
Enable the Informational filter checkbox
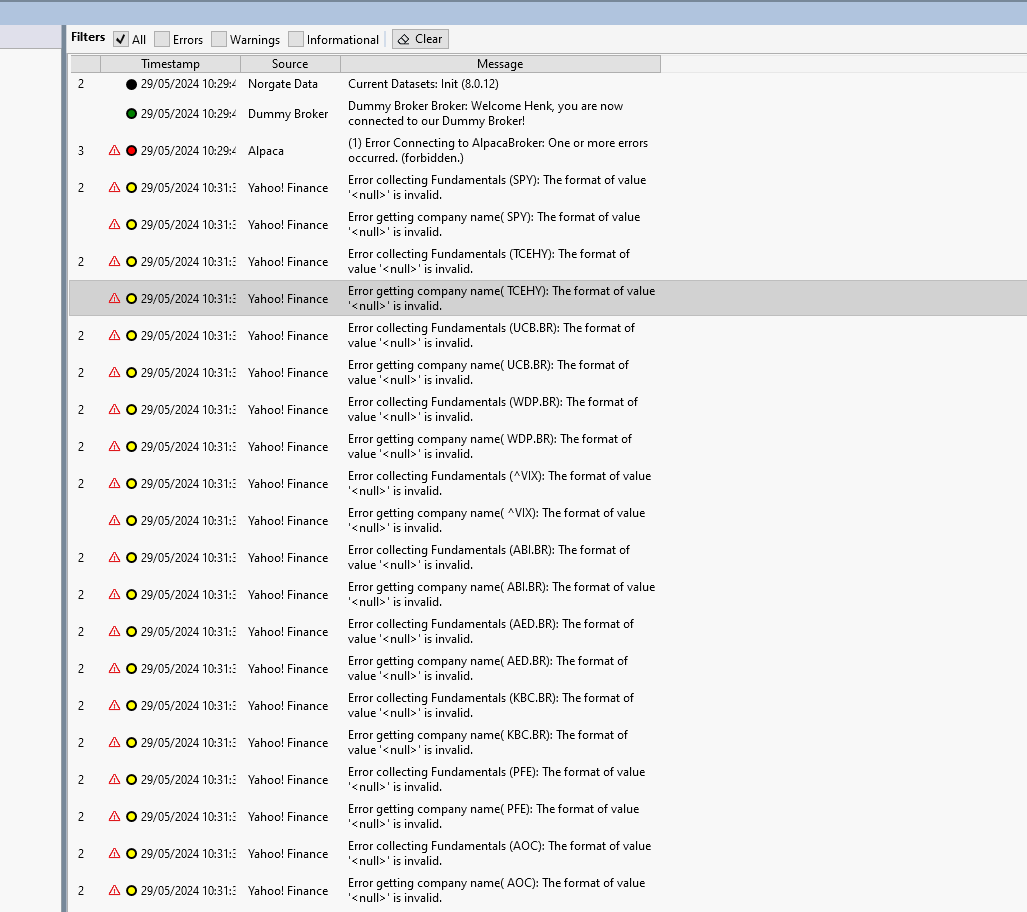click(x=296, y=39)
